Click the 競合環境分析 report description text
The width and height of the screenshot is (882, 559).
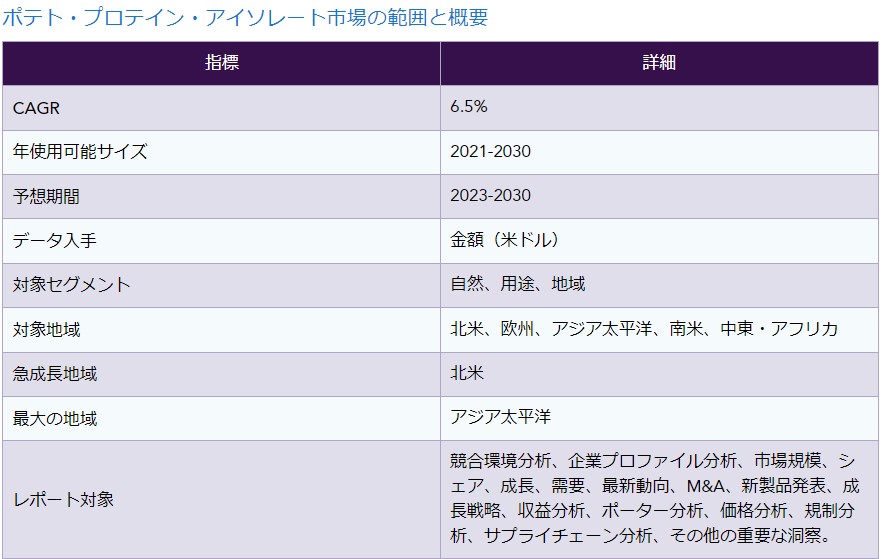tap(653, 499)
